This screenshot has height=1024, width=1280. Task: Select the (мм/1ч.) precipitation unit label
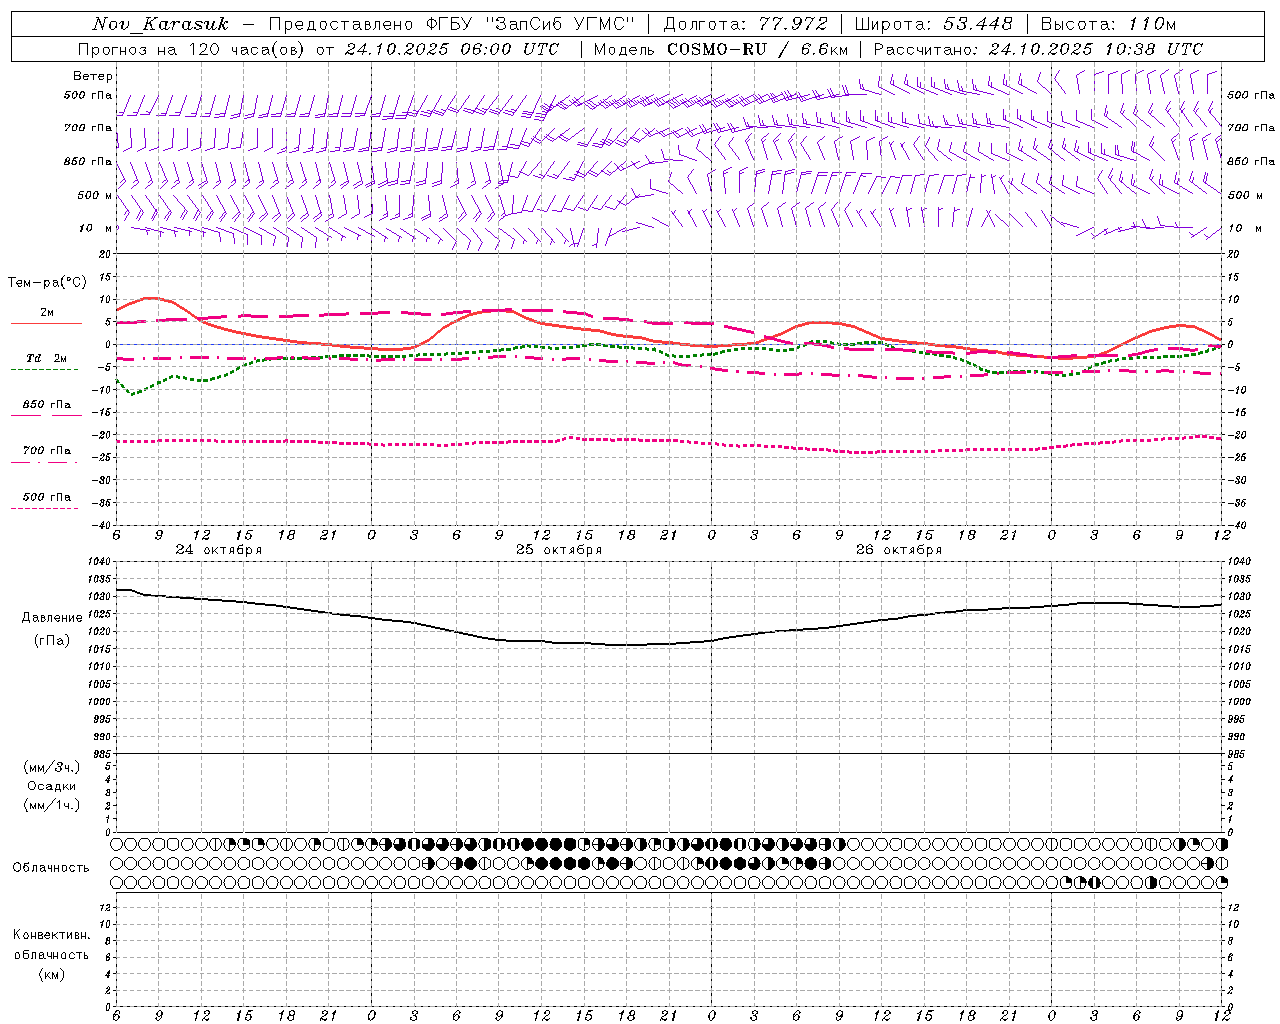[x=52, y=805]
